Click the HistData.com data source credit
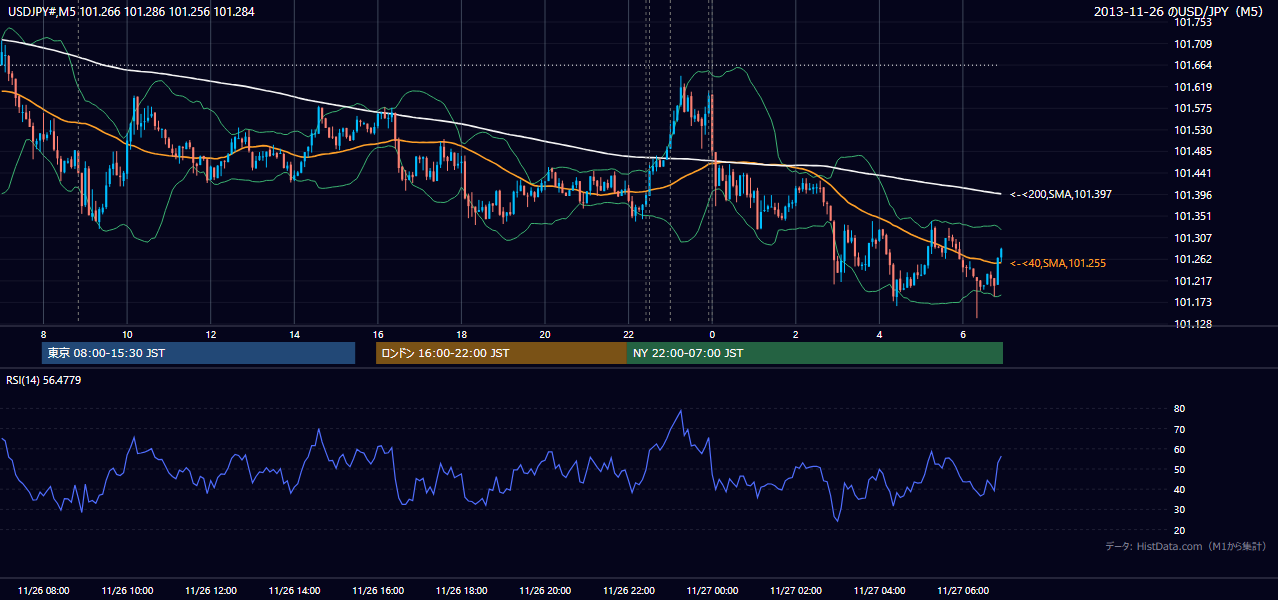This screenshot has width=1278, height=600. pyautogui.click(x=1186, y=546)
